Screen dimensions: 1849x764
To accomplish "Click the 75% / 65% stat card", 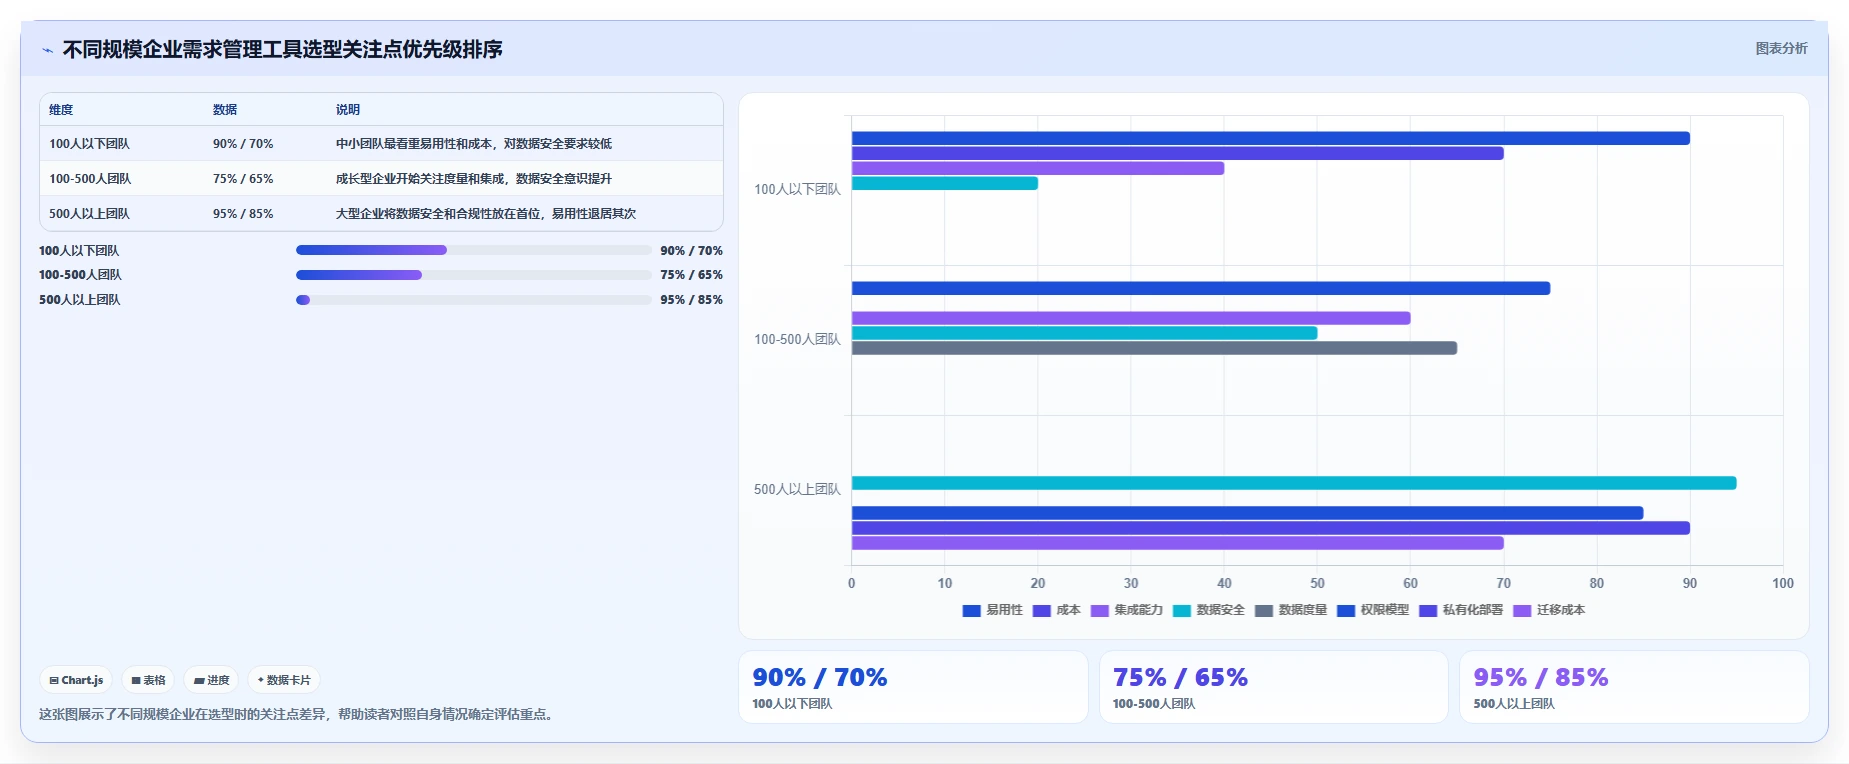I will pos(1274,687).
